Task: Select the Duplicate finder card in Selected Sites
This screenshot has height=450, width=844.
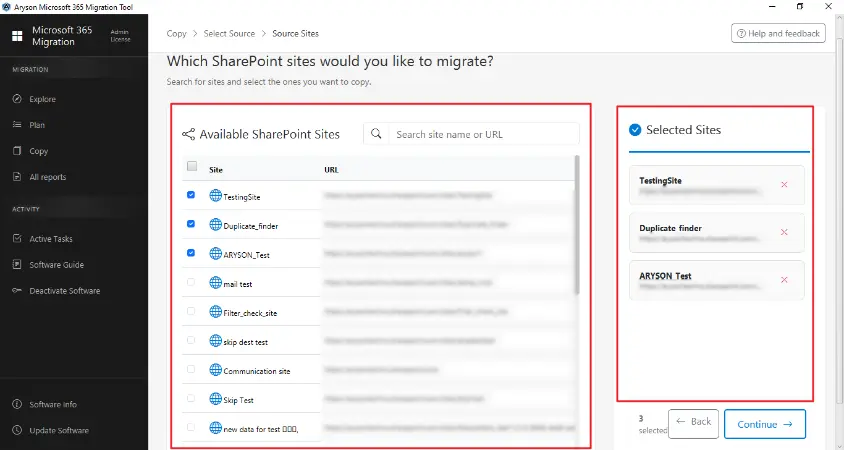Action: (x=717, y=233)
